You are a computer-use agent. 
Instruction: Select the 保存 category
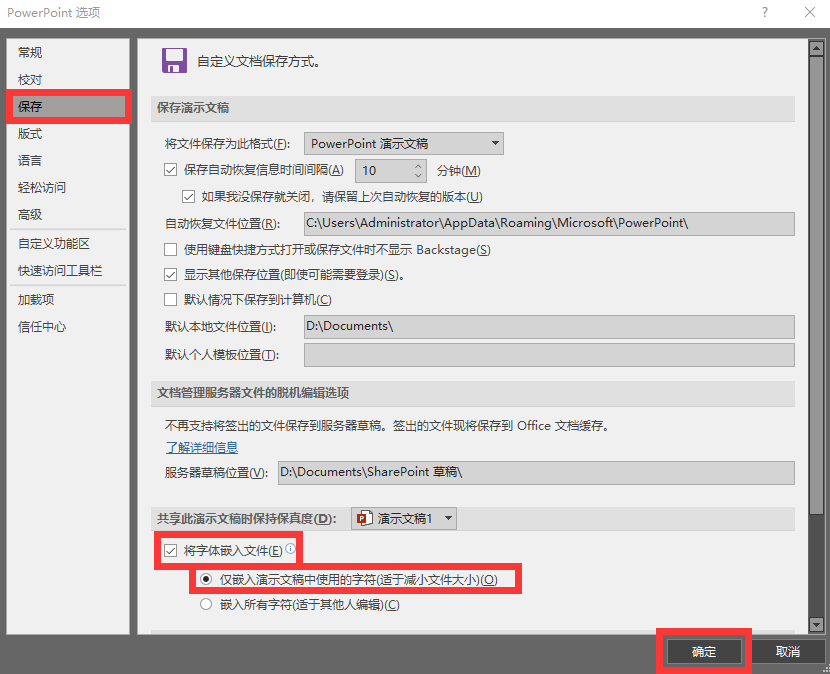(68, 106)
